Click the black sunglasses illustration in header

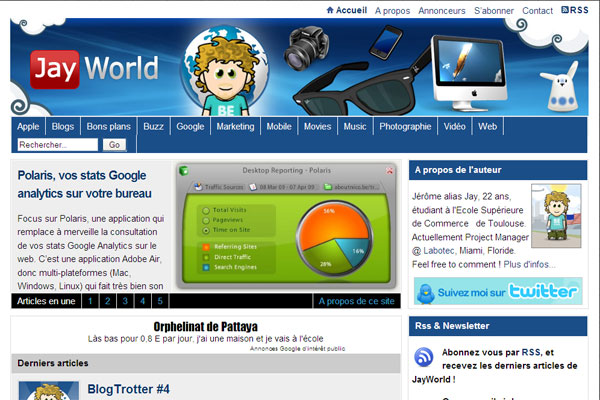click(x=360, y=89)
